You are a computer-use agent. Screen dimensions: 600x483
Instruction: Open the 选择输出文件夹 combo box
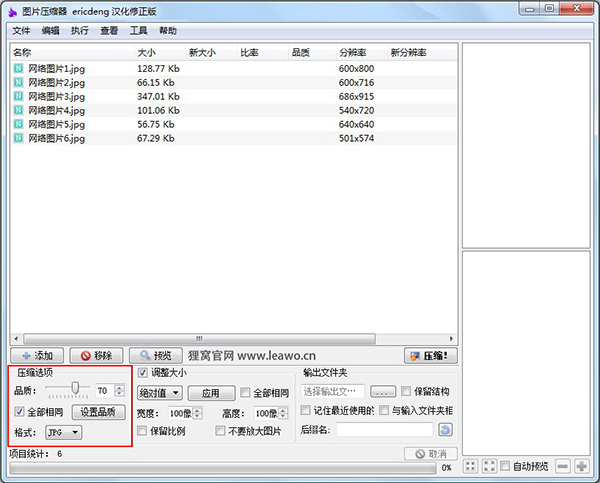(x=333, y=391)
